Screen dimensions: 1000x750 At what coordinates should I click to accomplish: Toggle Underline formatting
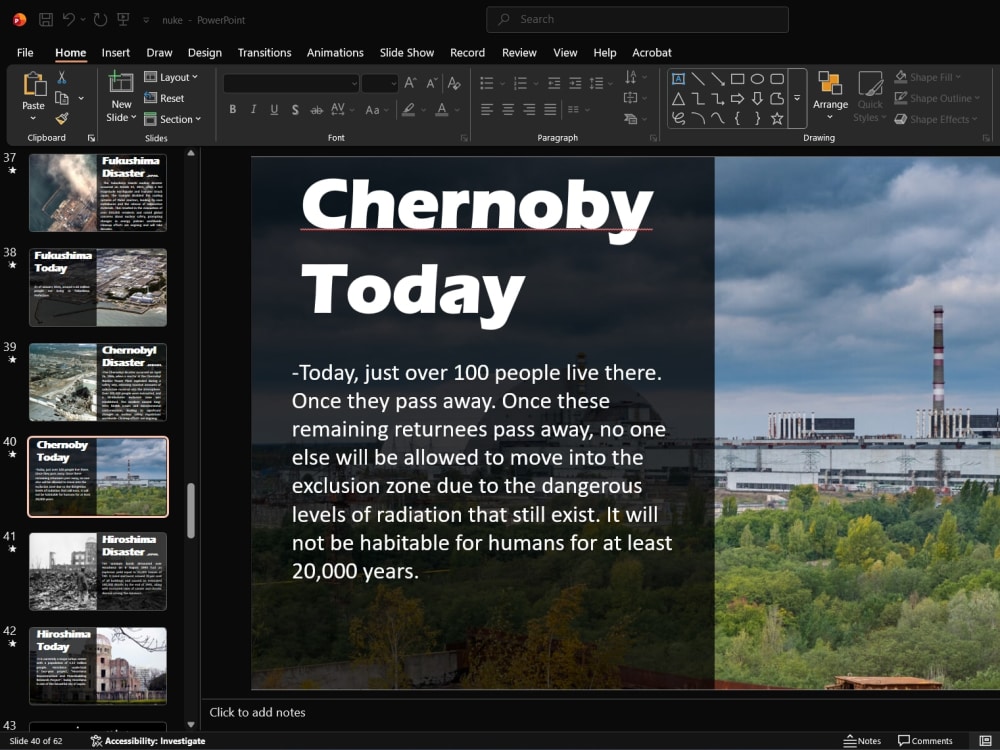pyautogui.click(x=274, y=110)
